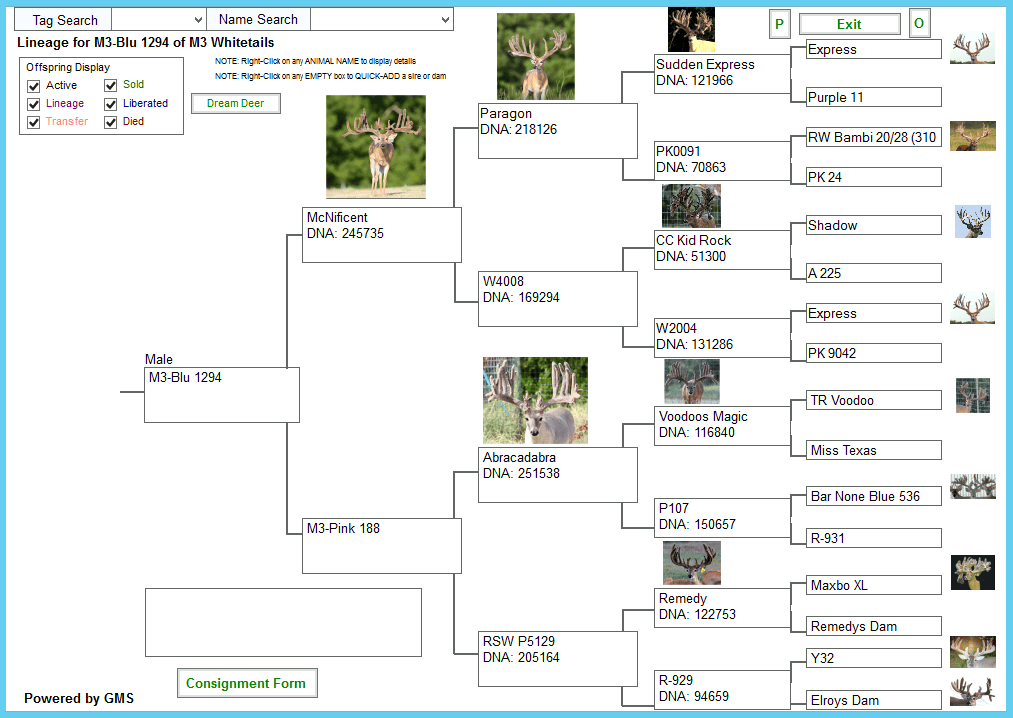Click the McNificent deer photo
This screenshot has width=1013, height=718.
375,147
